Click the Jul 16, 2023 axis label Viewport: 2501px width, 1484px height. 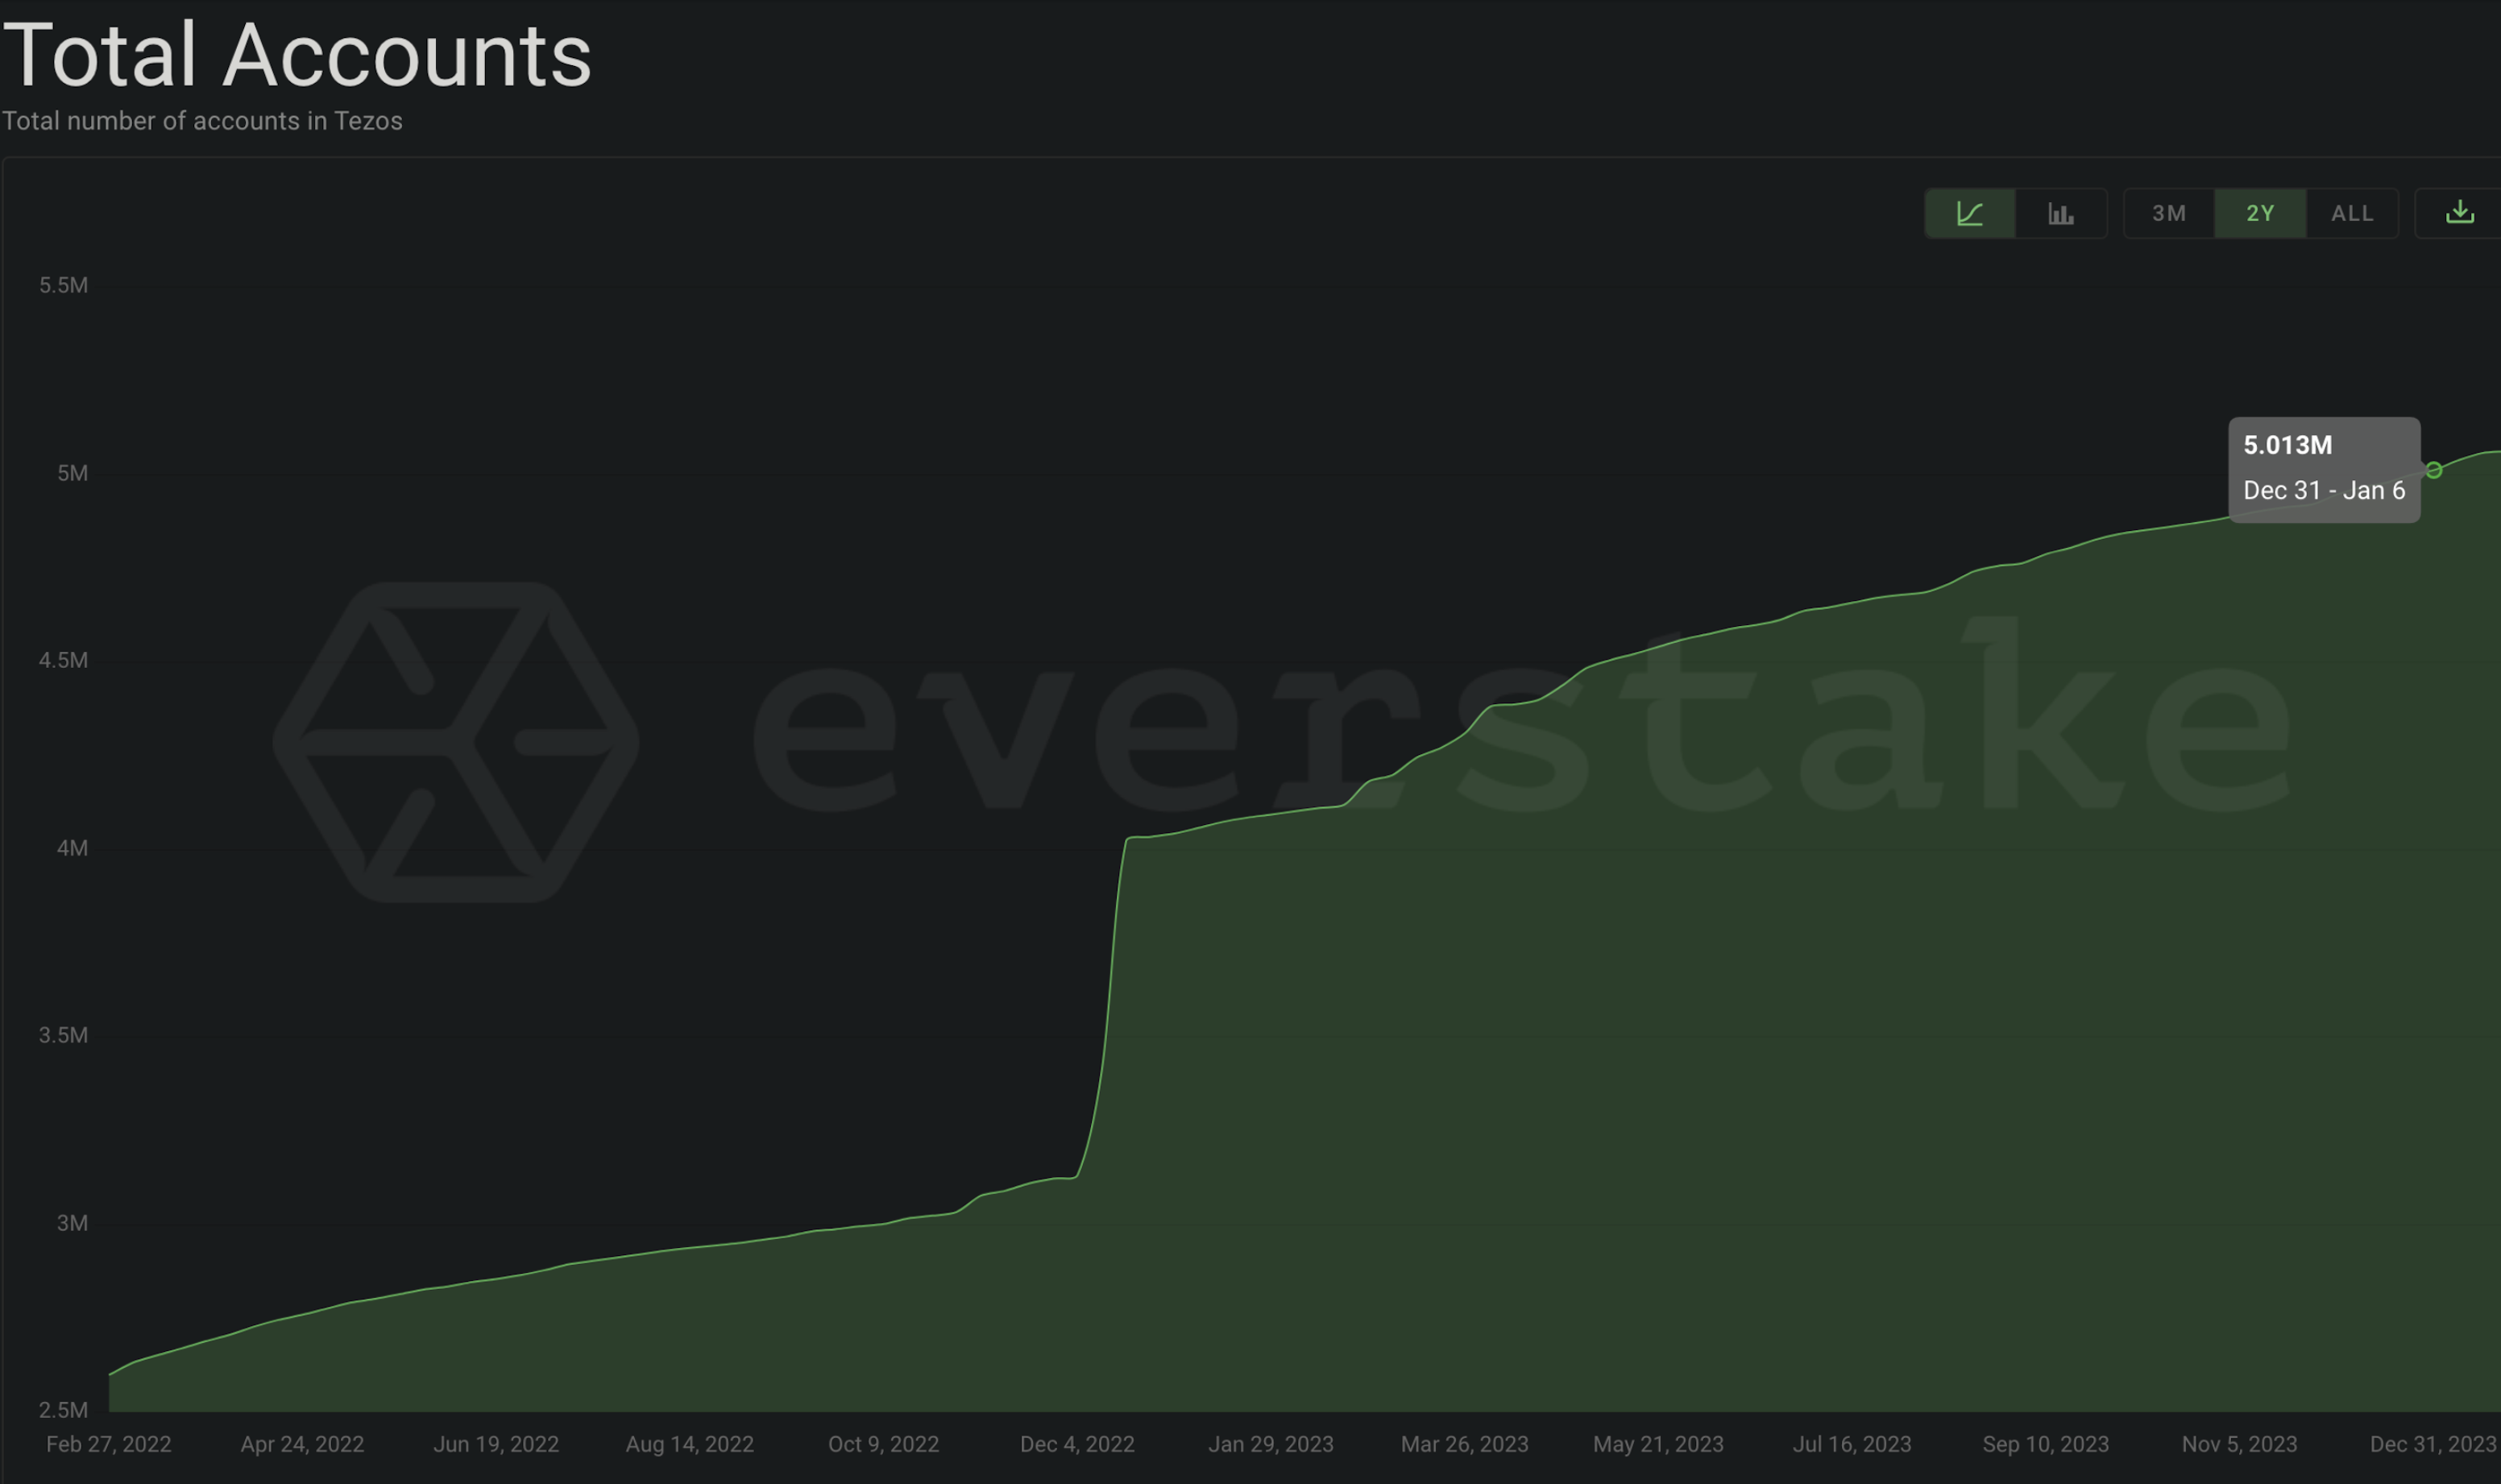coord(1852,1444)
